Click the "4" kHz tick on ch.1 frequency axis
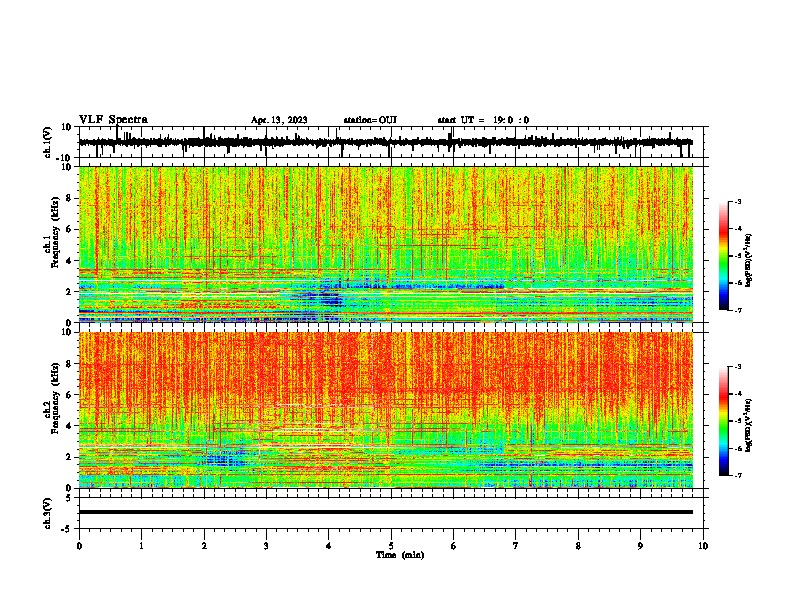Screen dimensions: 792x612 coord(69,261)
